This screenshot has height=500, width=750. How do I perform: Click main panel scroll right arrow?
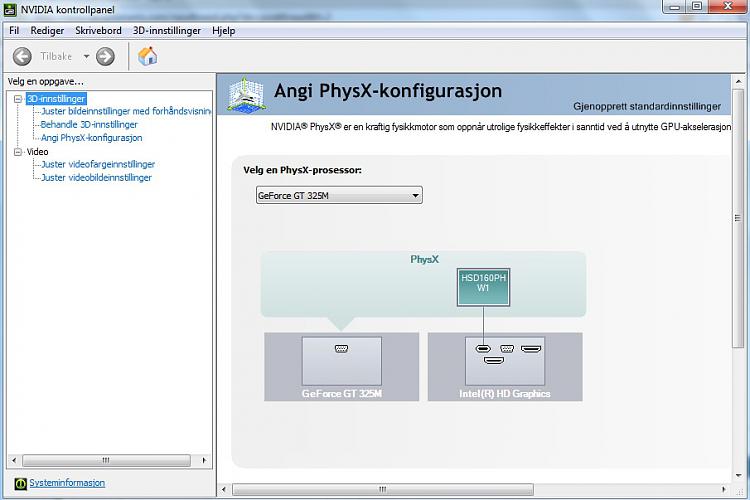click(x=723, y=489)
